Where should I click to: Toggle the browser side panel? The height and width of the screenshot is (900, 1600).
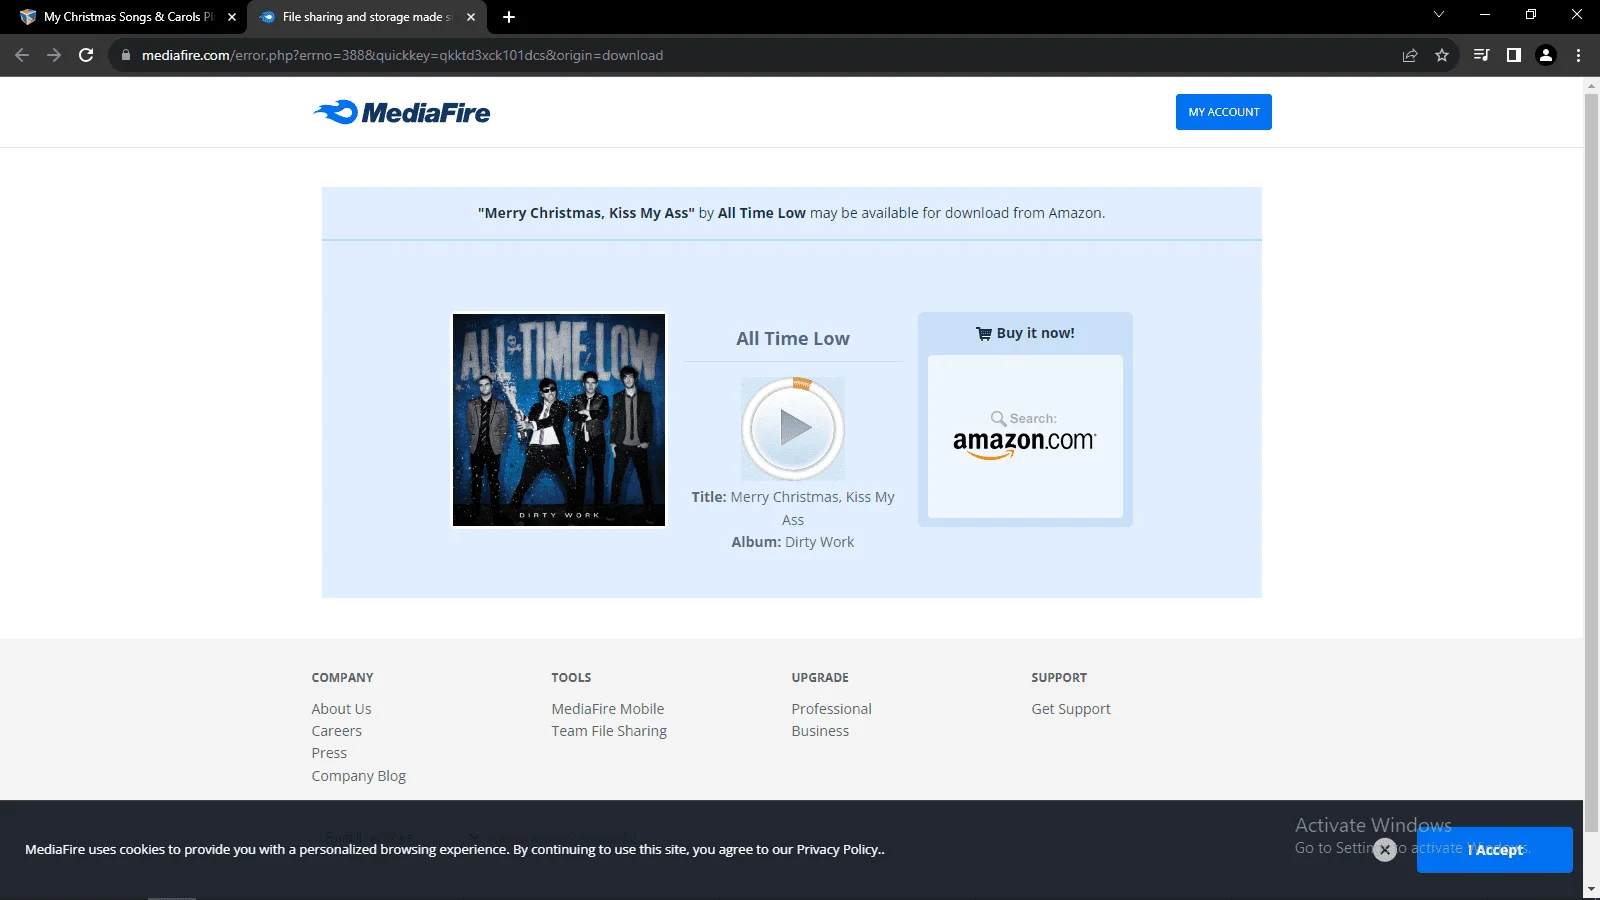(1514, 55)
